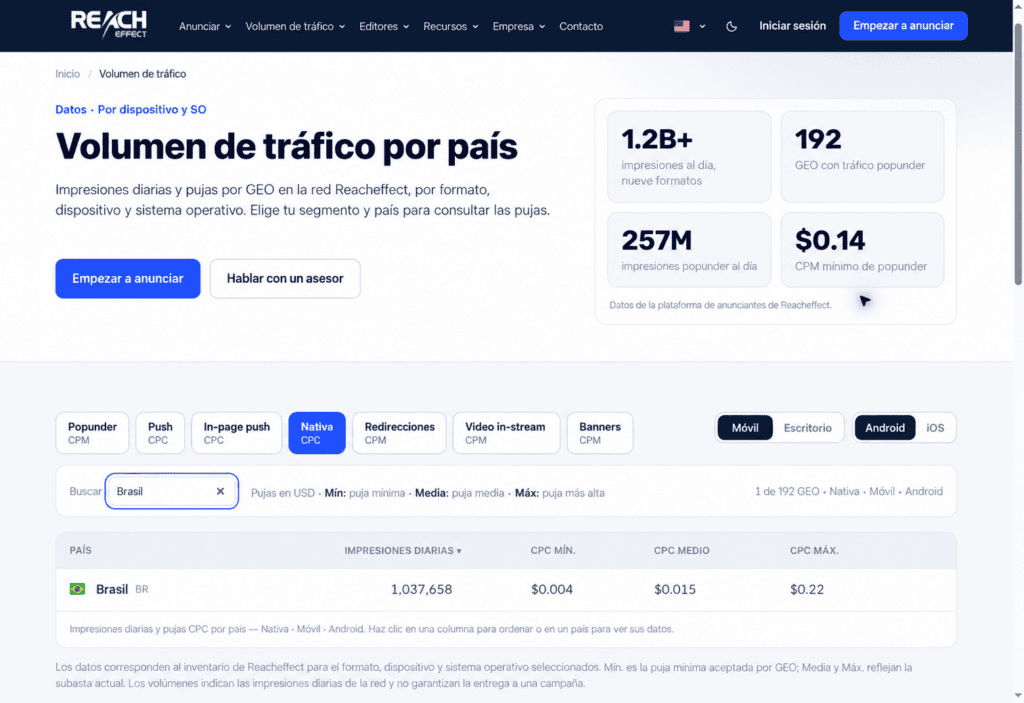This screenshot has height=703, width=1024.
Task: Open the language selector chevron
Action: pos(703,27)
